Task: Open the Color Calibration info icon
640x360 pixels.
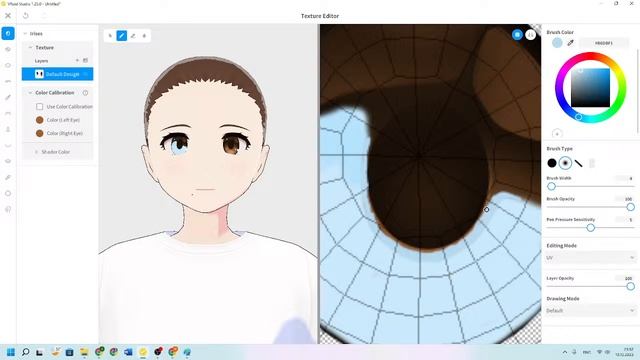Action: [x=85, y=93]
